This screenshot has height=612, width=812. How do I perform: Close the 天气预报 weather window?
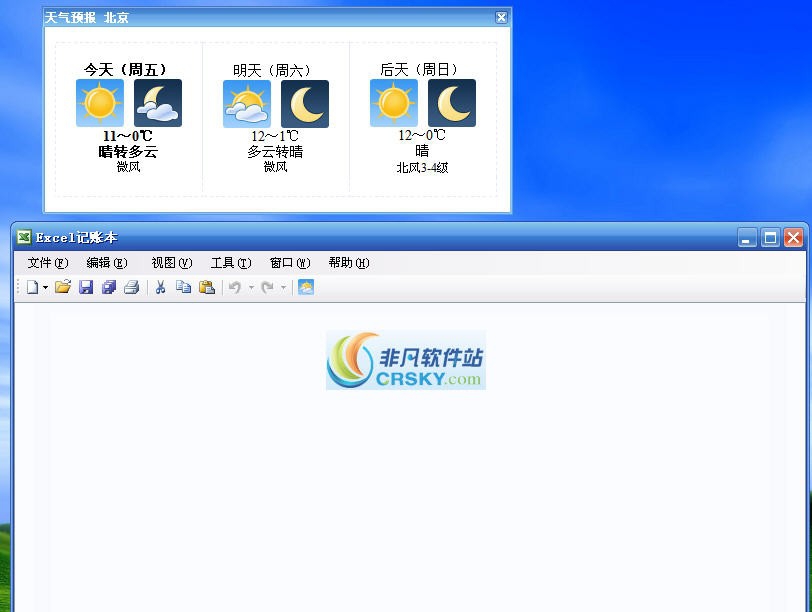pos(500,17)
